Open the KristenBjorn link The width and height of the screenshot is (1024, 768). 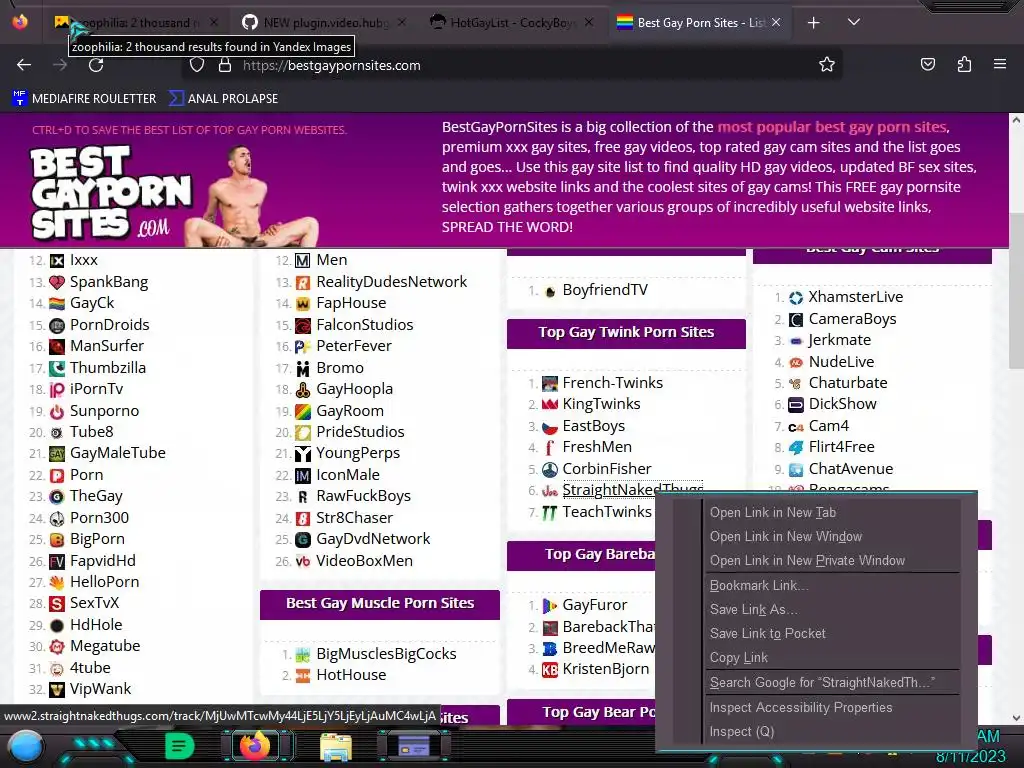(605, 669)
